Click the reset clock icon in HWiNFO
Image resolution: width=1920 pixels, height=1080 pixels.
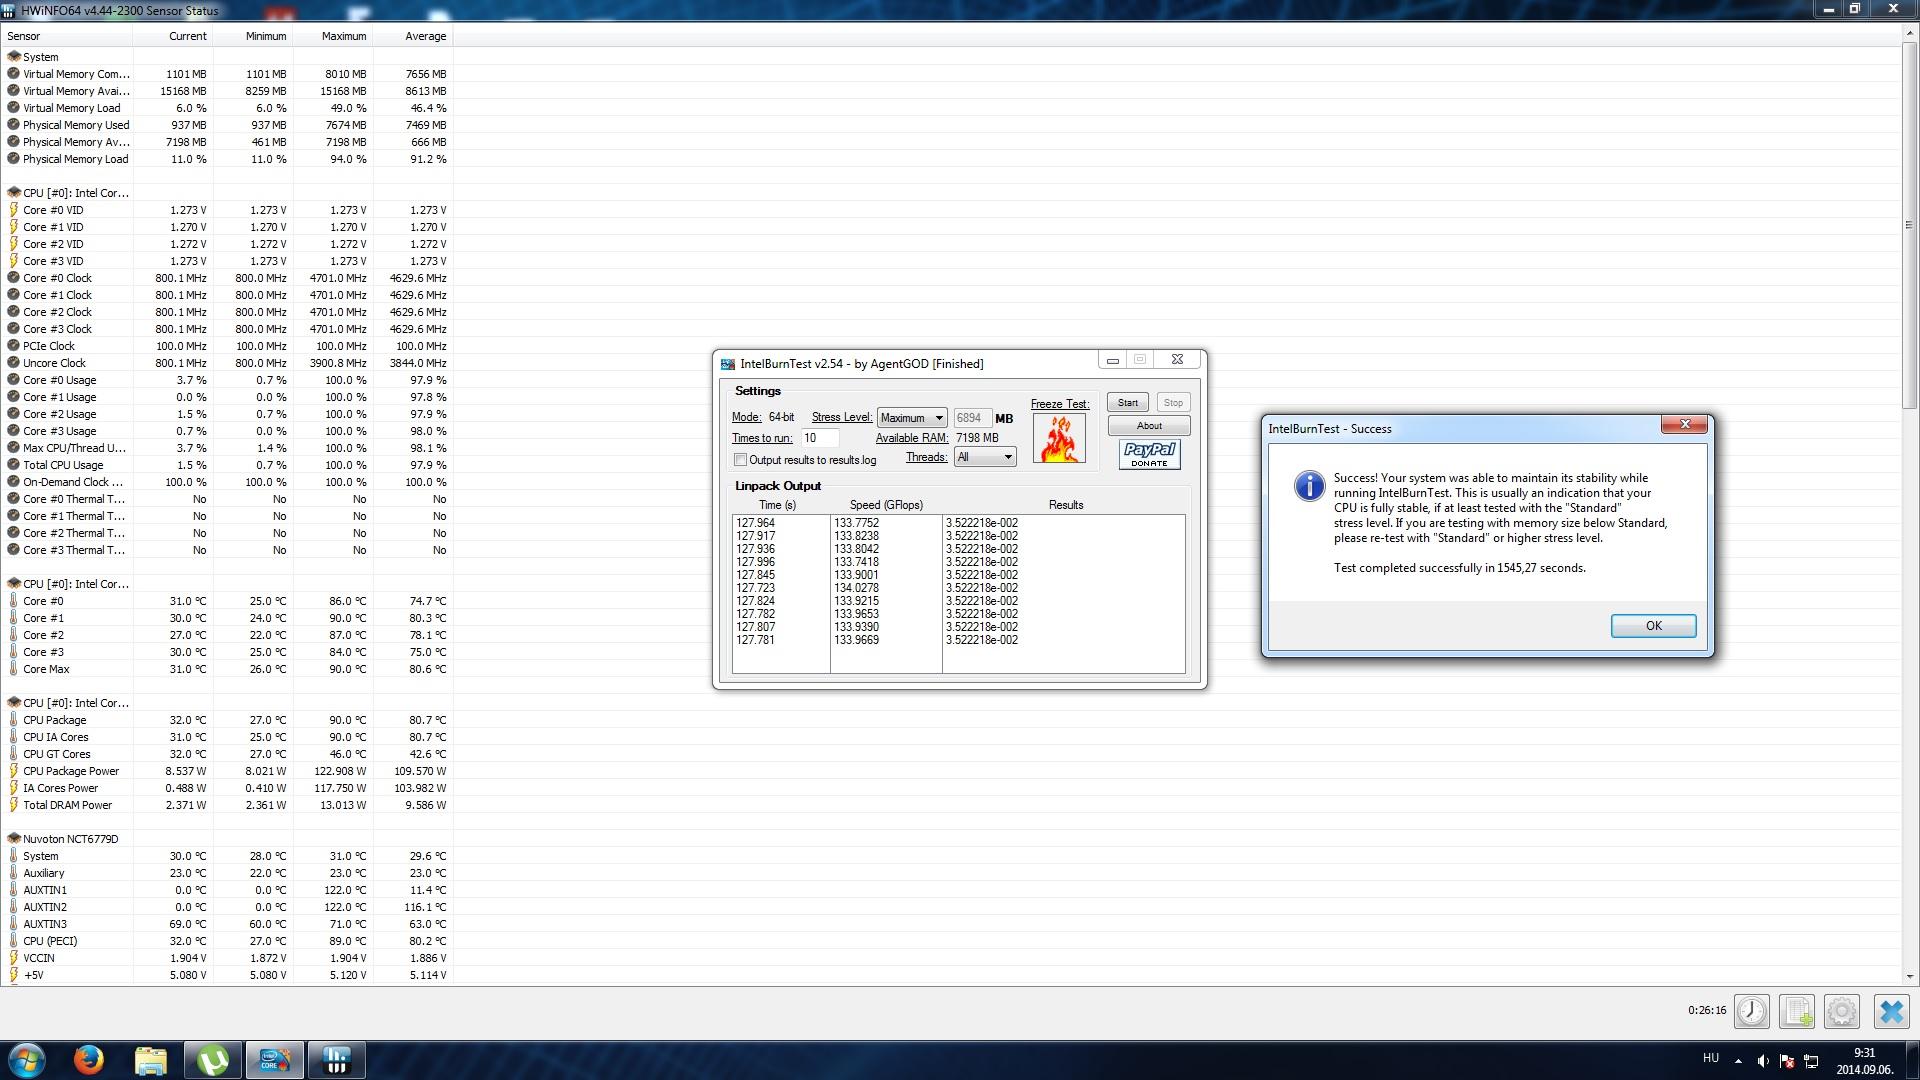pos(1751,1011)
